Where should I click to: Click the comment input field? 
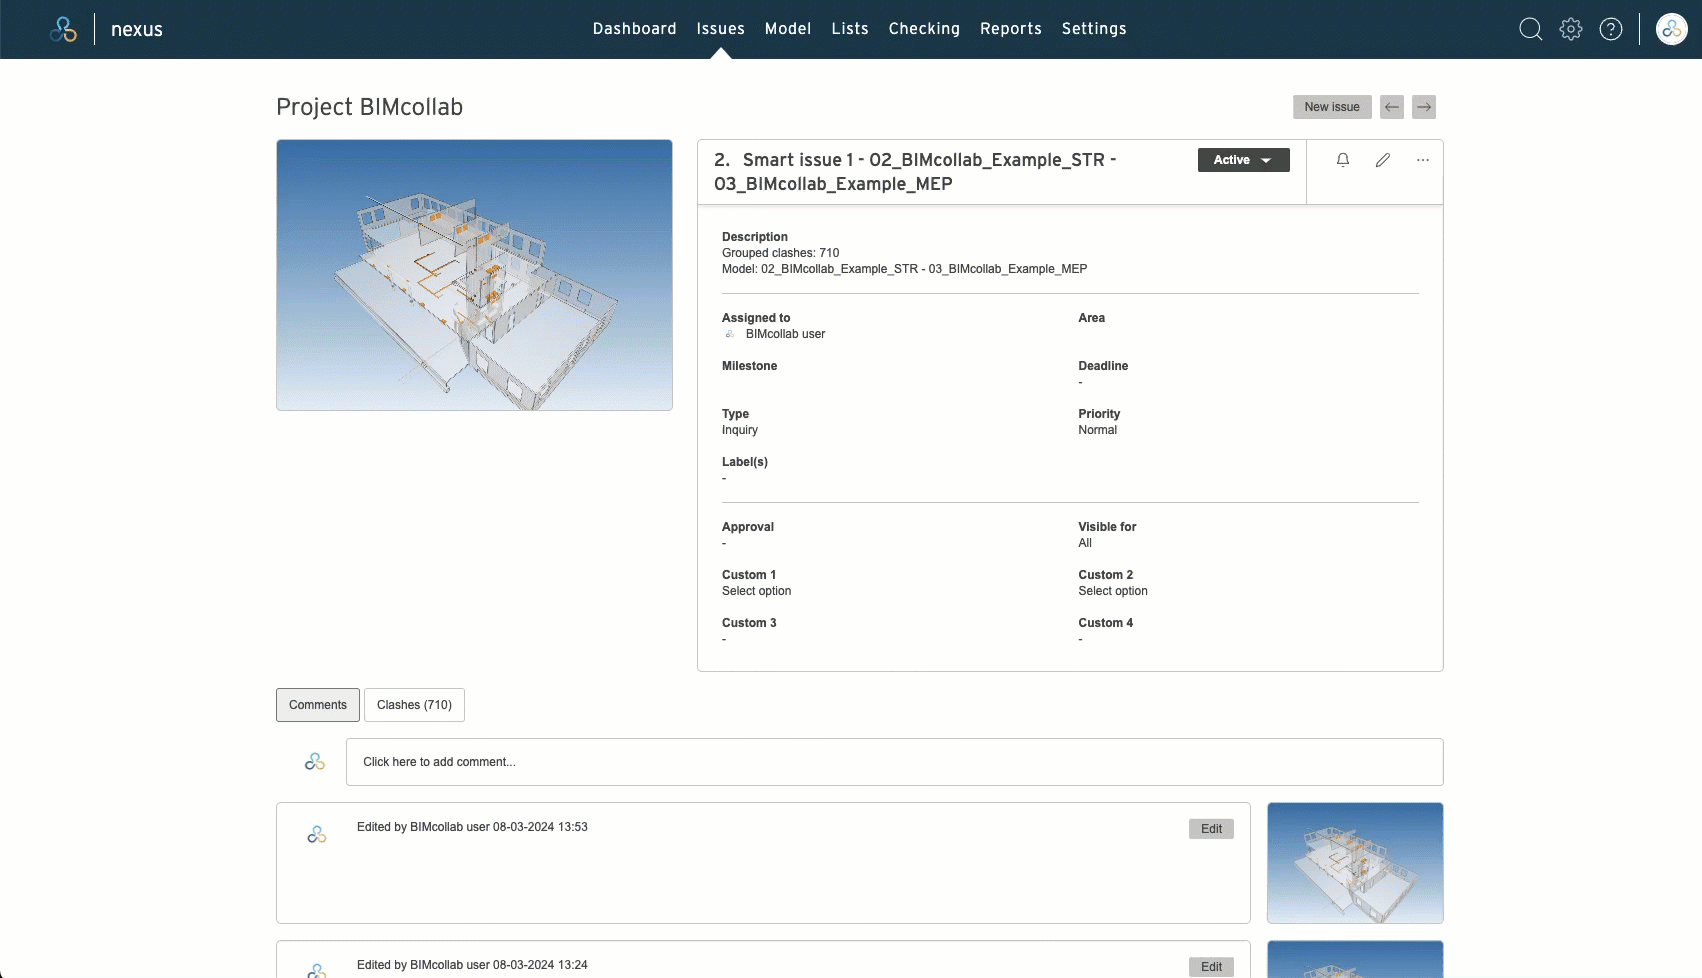(895, 762)
